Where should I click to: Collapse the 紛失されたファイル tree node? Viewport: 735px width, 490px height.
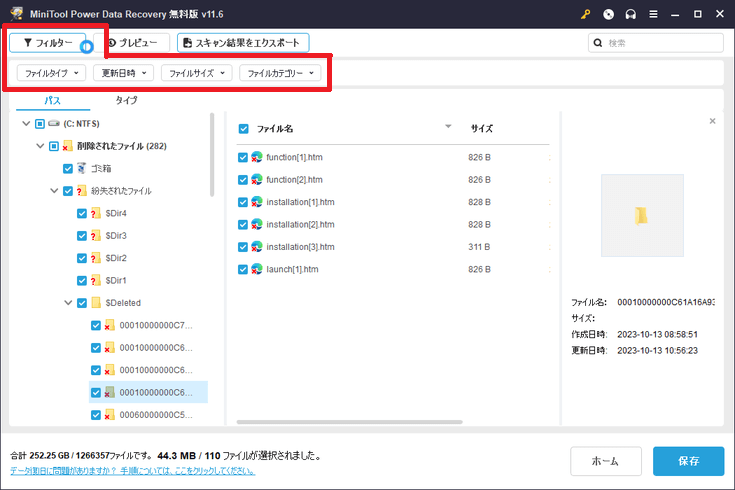[53, 190]
